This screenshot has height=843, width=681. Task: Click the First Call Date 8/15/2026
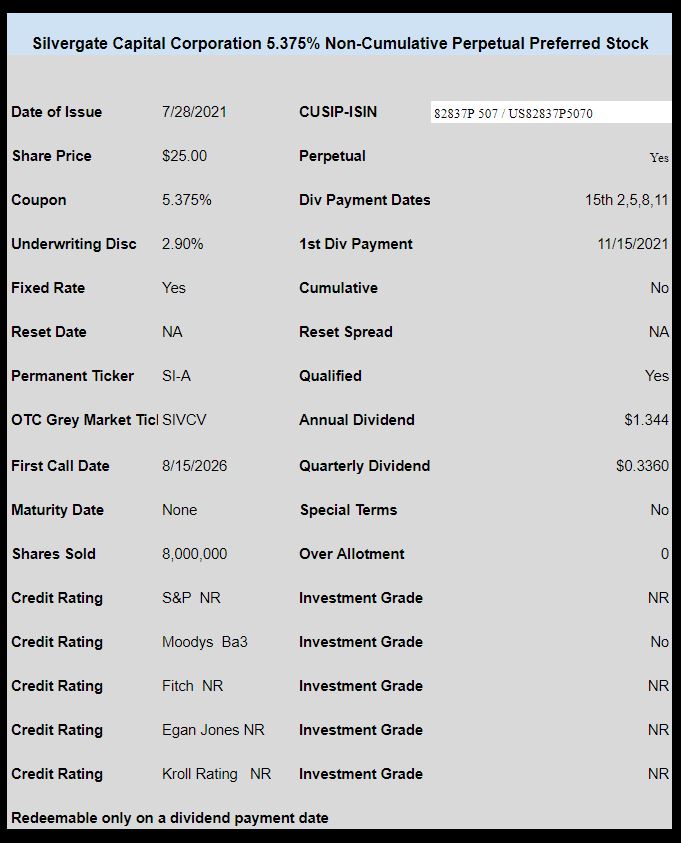pyautogui.click(x=194, y=466)
